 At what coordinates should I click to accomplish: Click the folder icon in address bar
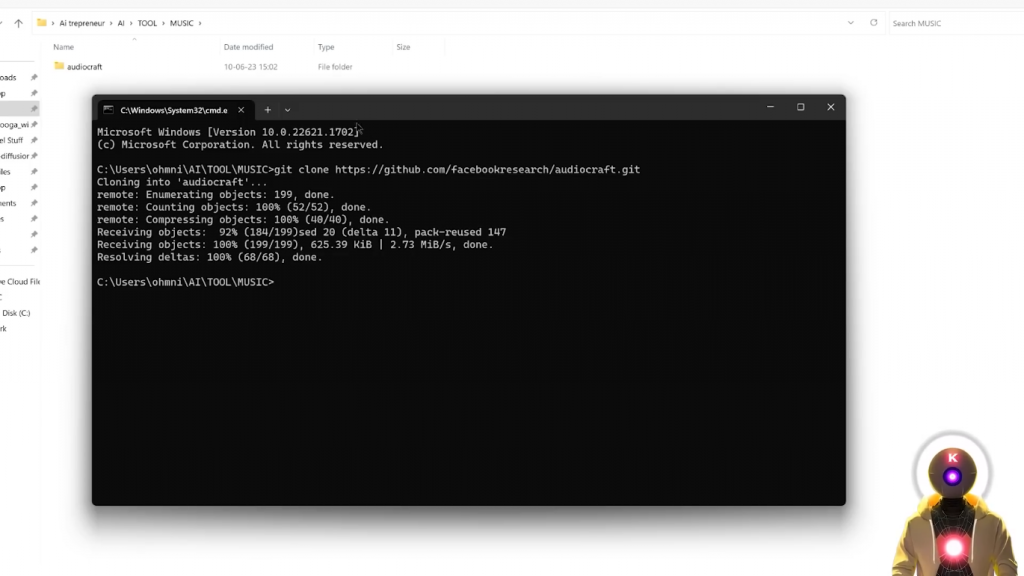click(x=42, y=23)
